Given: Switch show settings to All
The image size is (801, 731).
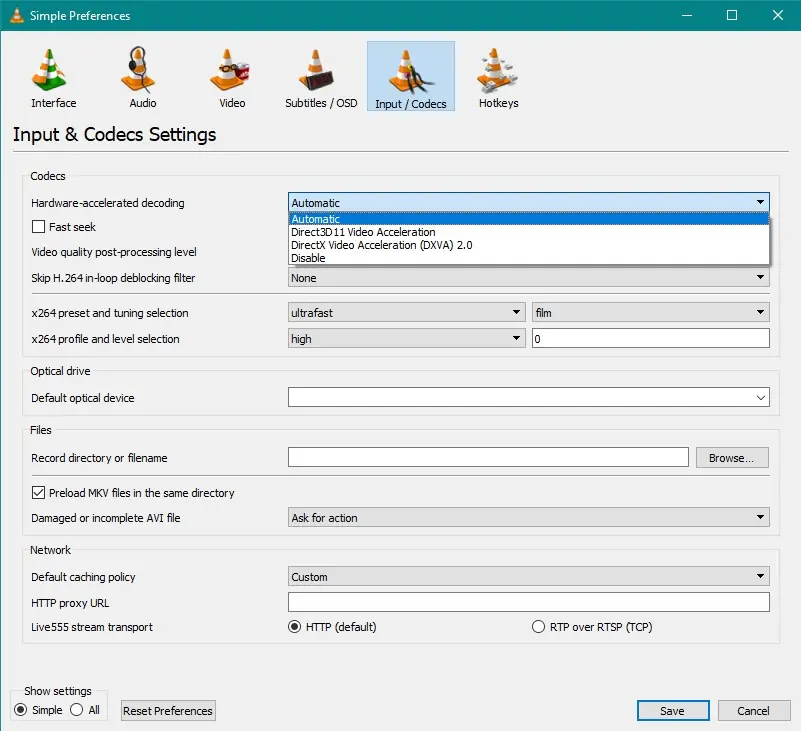Looking at the screenshot, I should (x=77, y=710).
